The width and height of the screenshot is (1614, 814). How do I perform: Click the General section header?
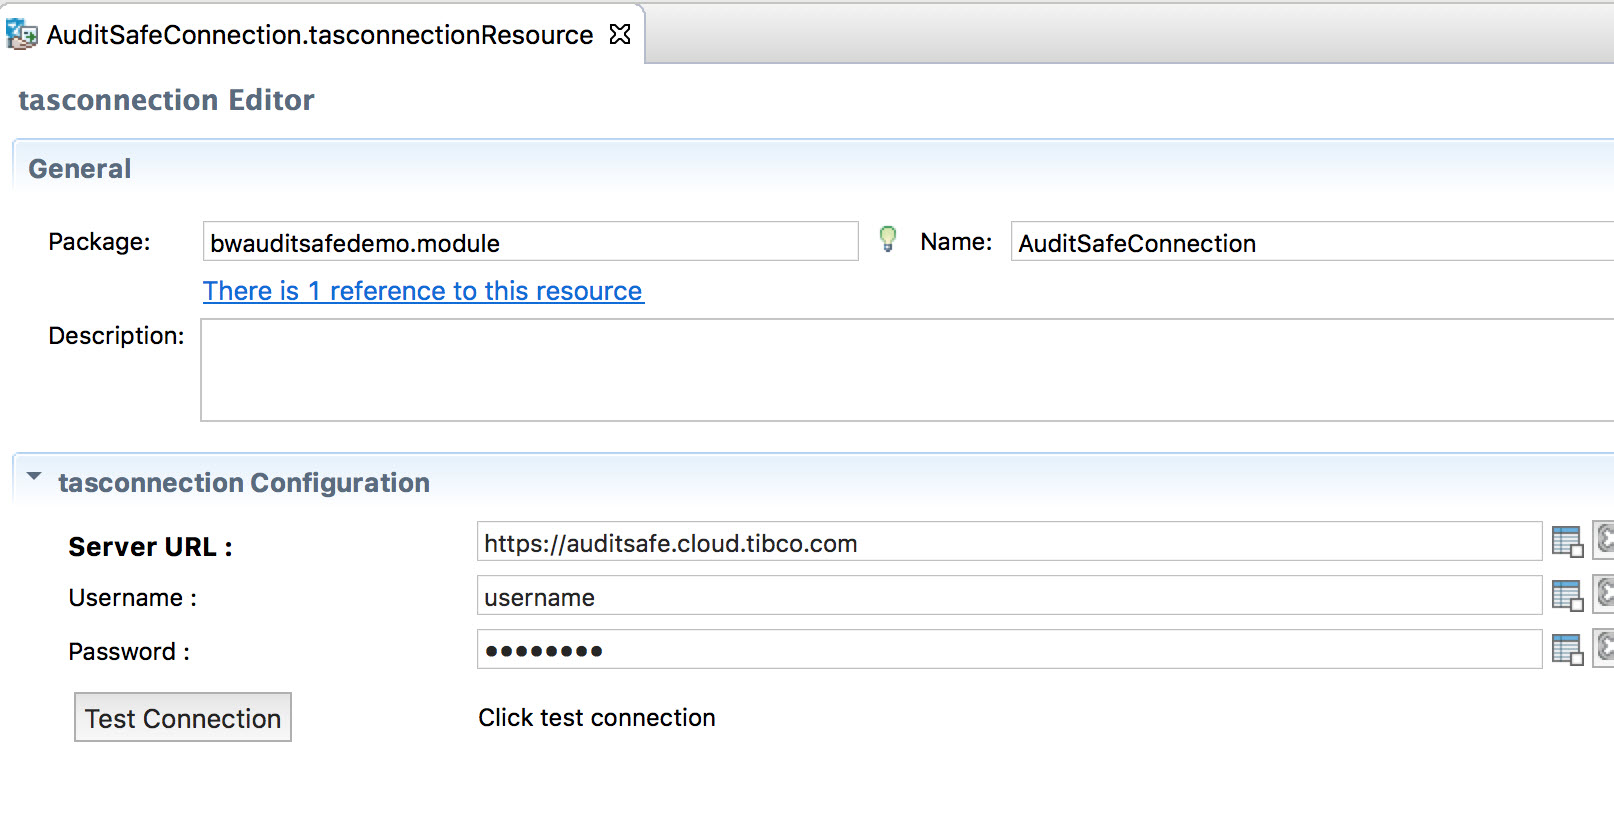click(x=80, y=169)
